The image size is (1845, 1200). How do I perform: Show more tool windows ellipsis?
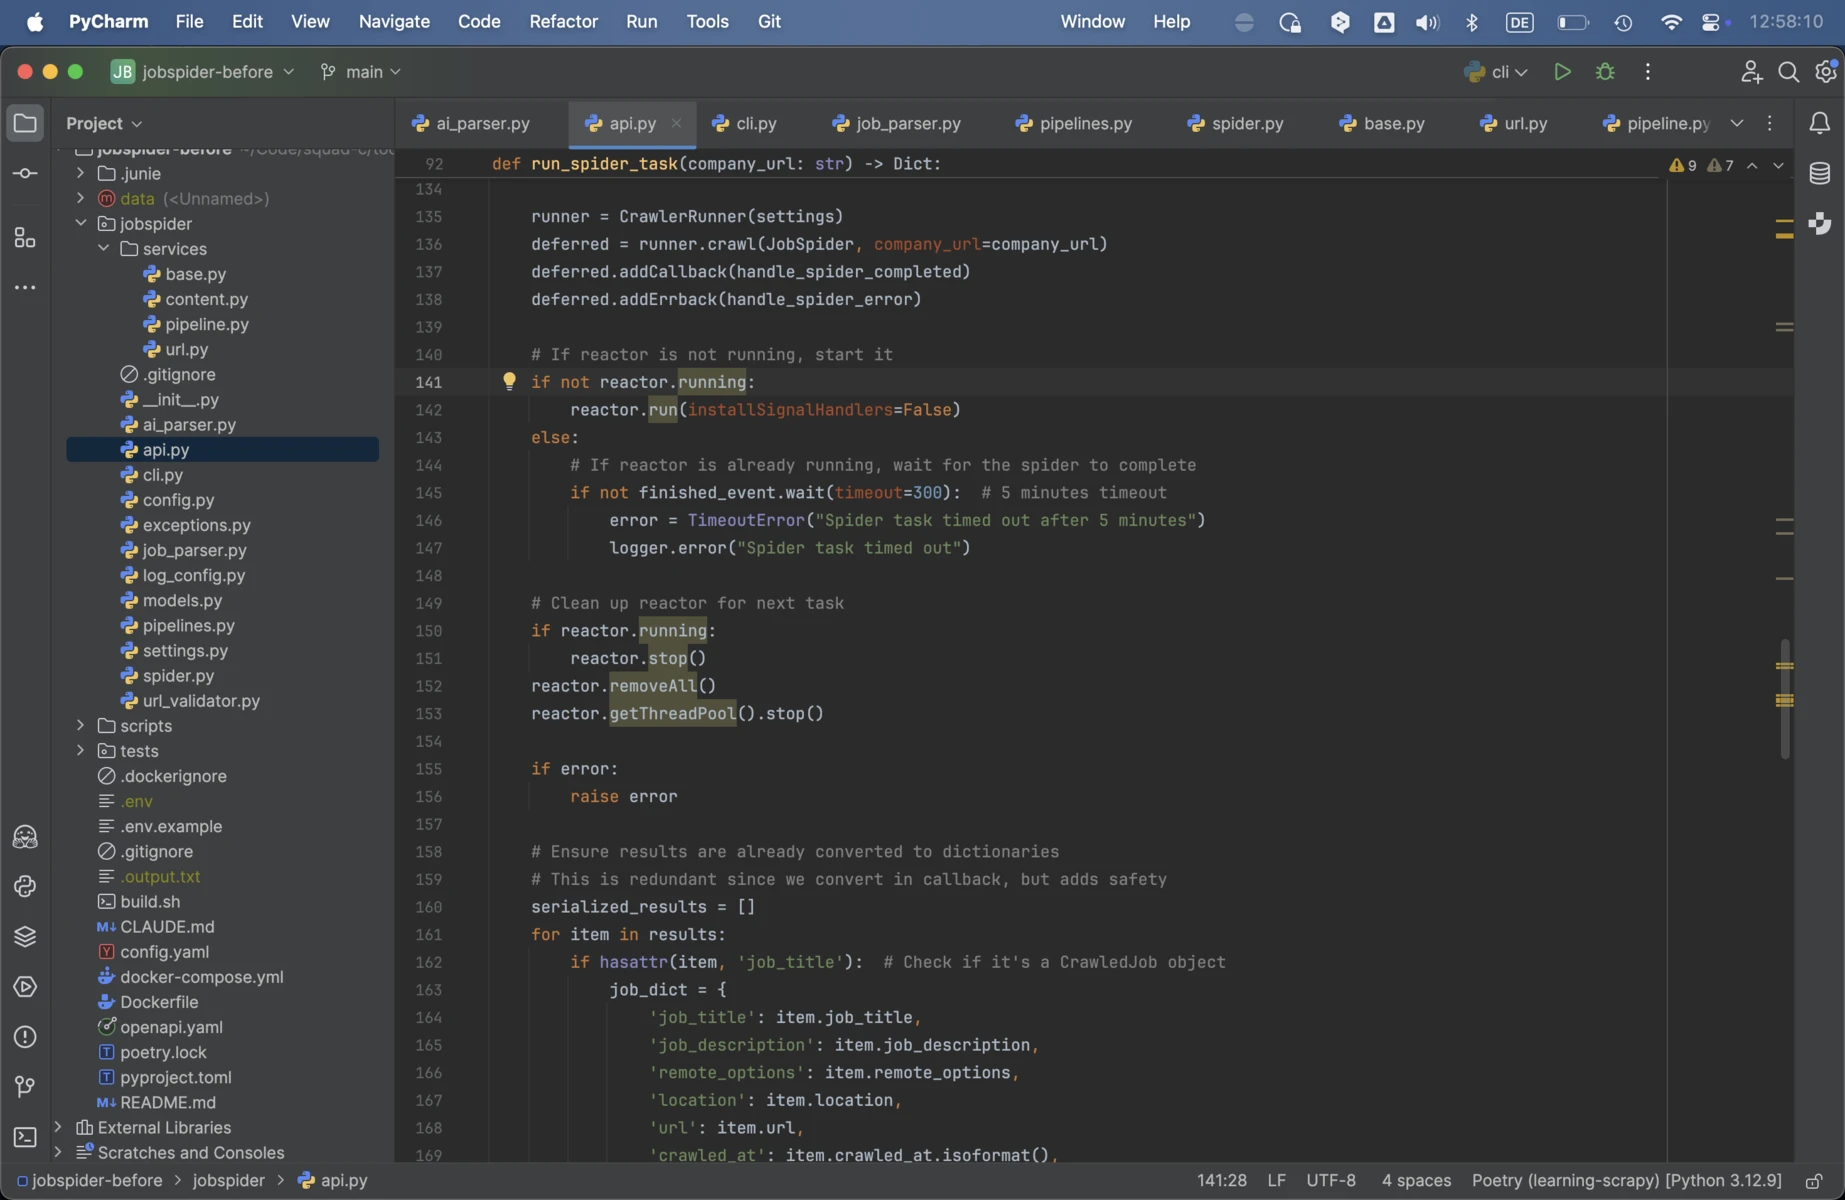pyautogui.click(x=25, y=288)
